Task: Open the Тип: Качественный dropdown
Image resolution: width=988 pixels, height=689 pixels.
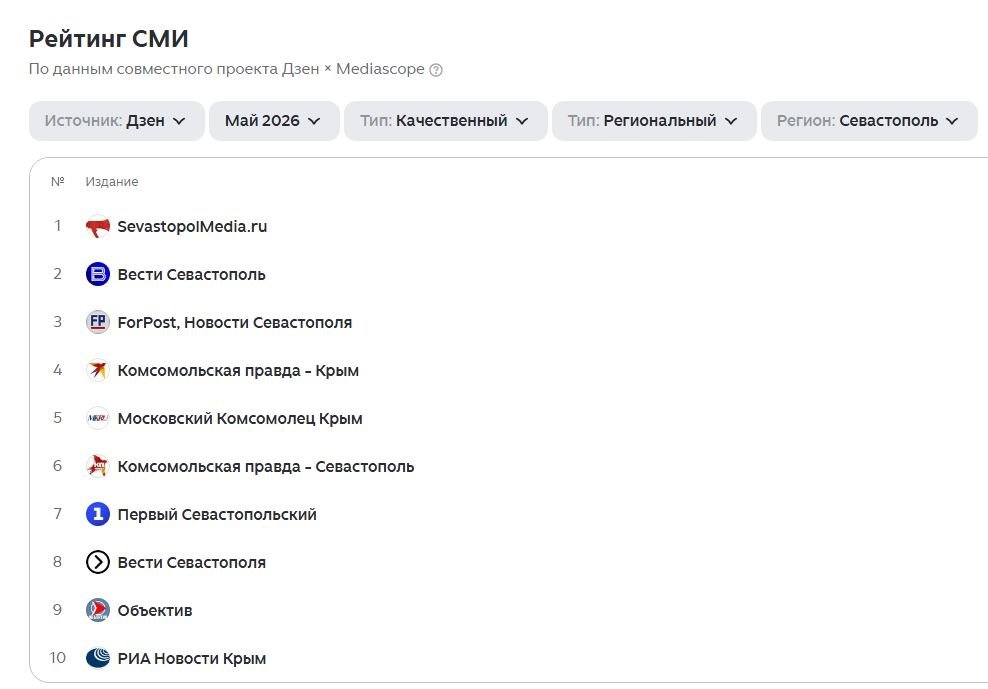Action: pos(445,120)
